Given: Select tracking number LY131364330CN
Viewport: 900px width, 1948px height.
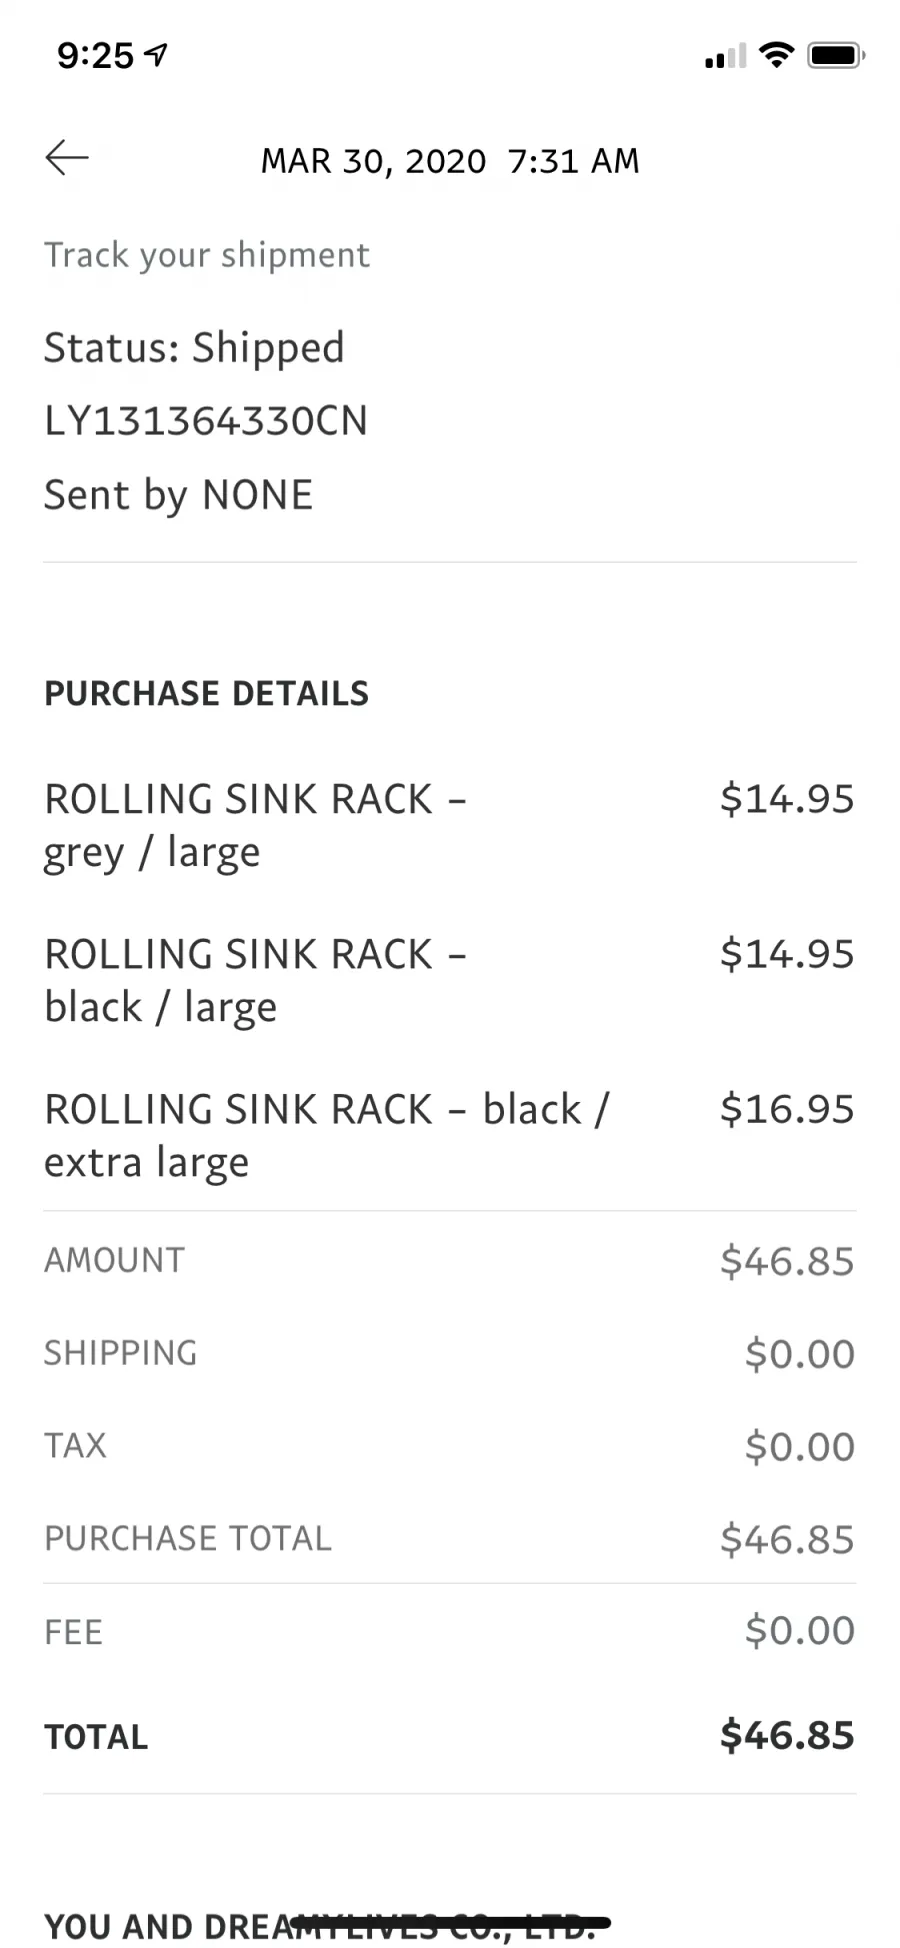Looking at the screenshot, I should click(206, 420).
